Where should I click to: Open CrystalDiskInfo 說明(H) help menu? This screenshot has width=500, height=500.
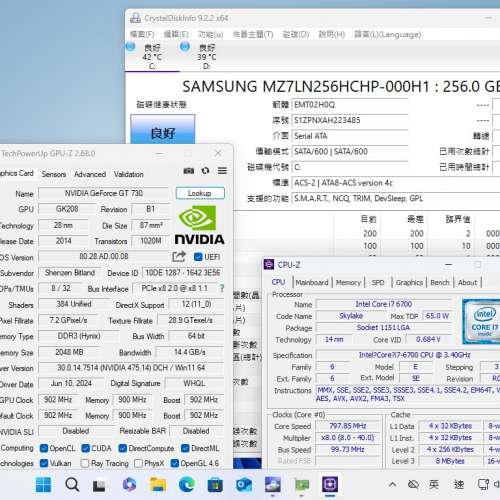[331, 34]
